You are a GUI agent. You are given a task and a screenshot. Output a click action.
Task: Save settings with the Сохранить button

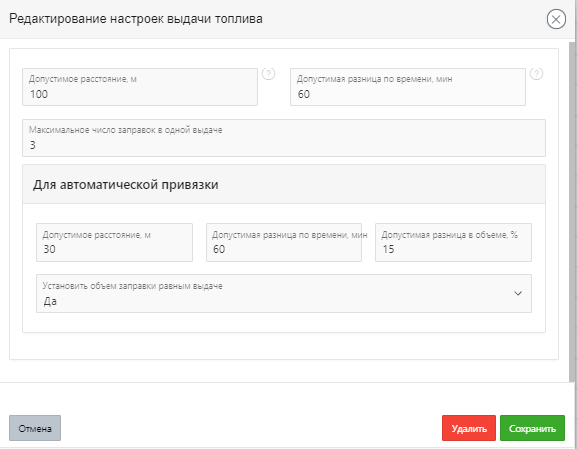(x=532, y=428)
